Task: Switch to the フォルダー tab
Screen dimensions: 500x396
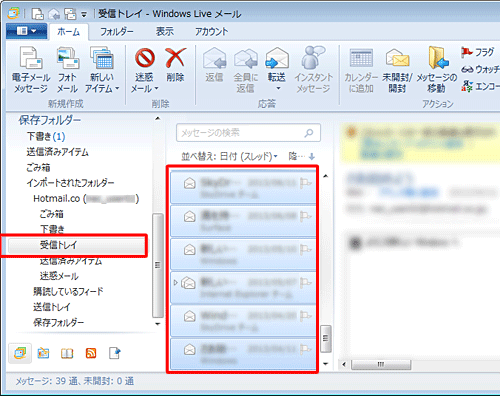Action: click(x=117, y=32)
